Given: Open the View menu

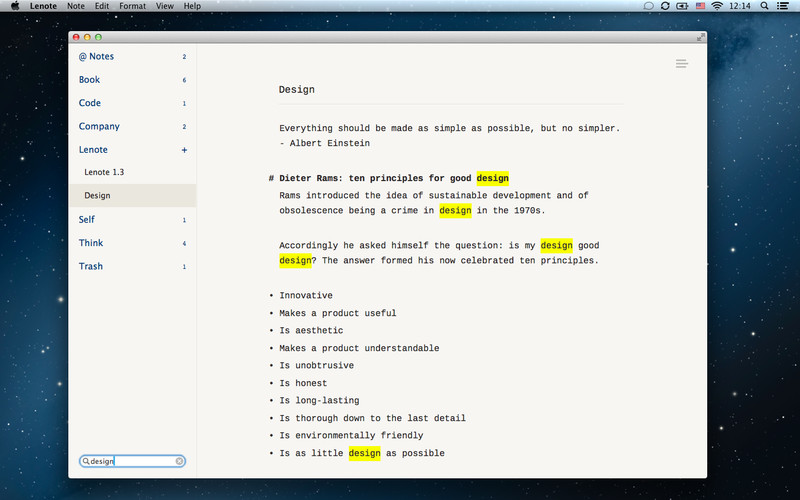Looking at the screenshot, I should 165,6.
